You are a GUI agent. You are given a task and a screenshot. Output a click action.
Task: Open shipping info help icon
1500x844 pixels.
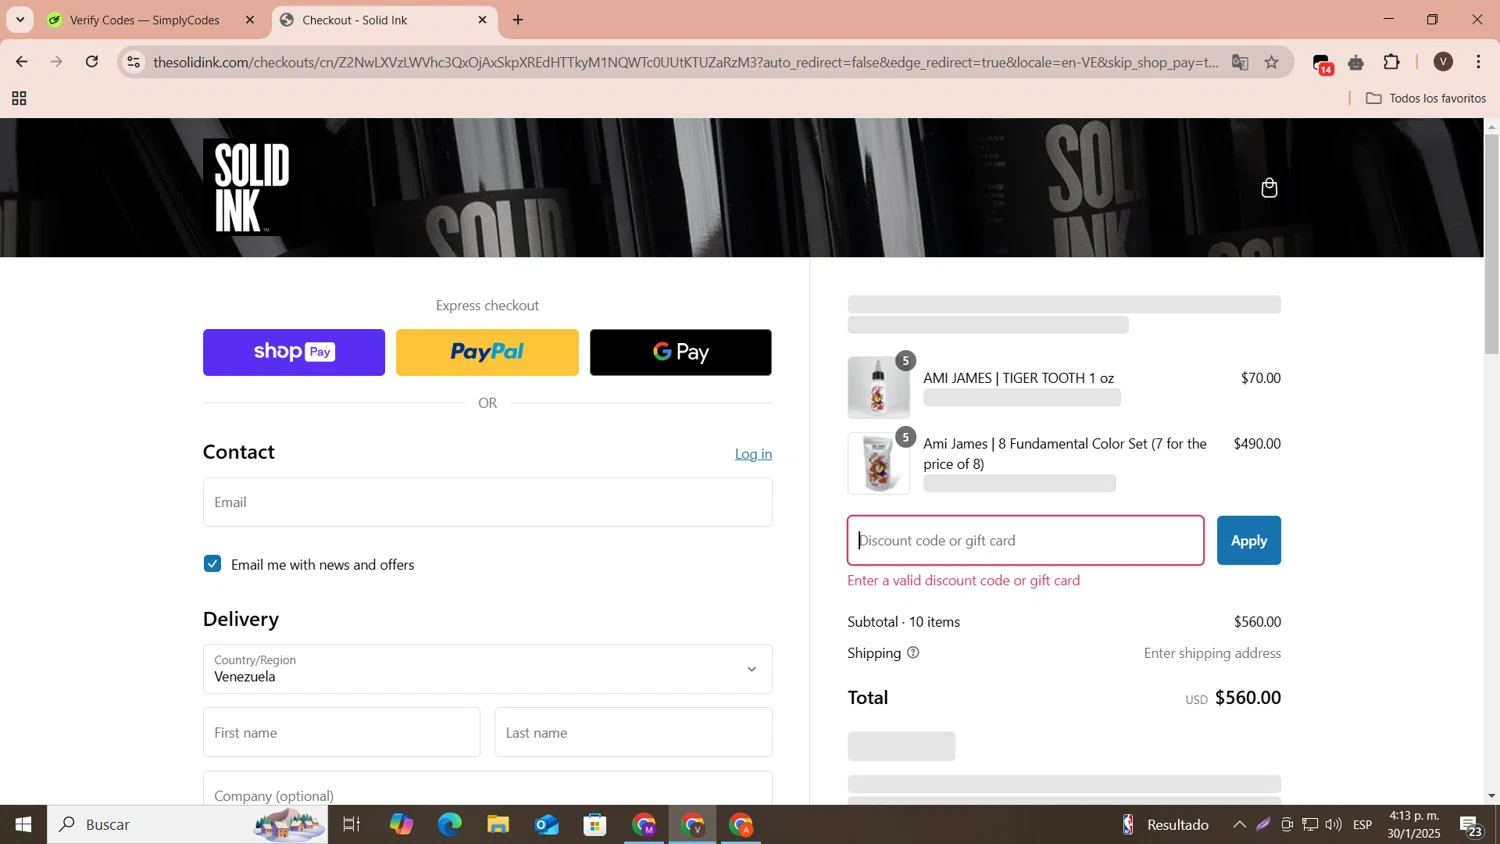pos(913,653)
